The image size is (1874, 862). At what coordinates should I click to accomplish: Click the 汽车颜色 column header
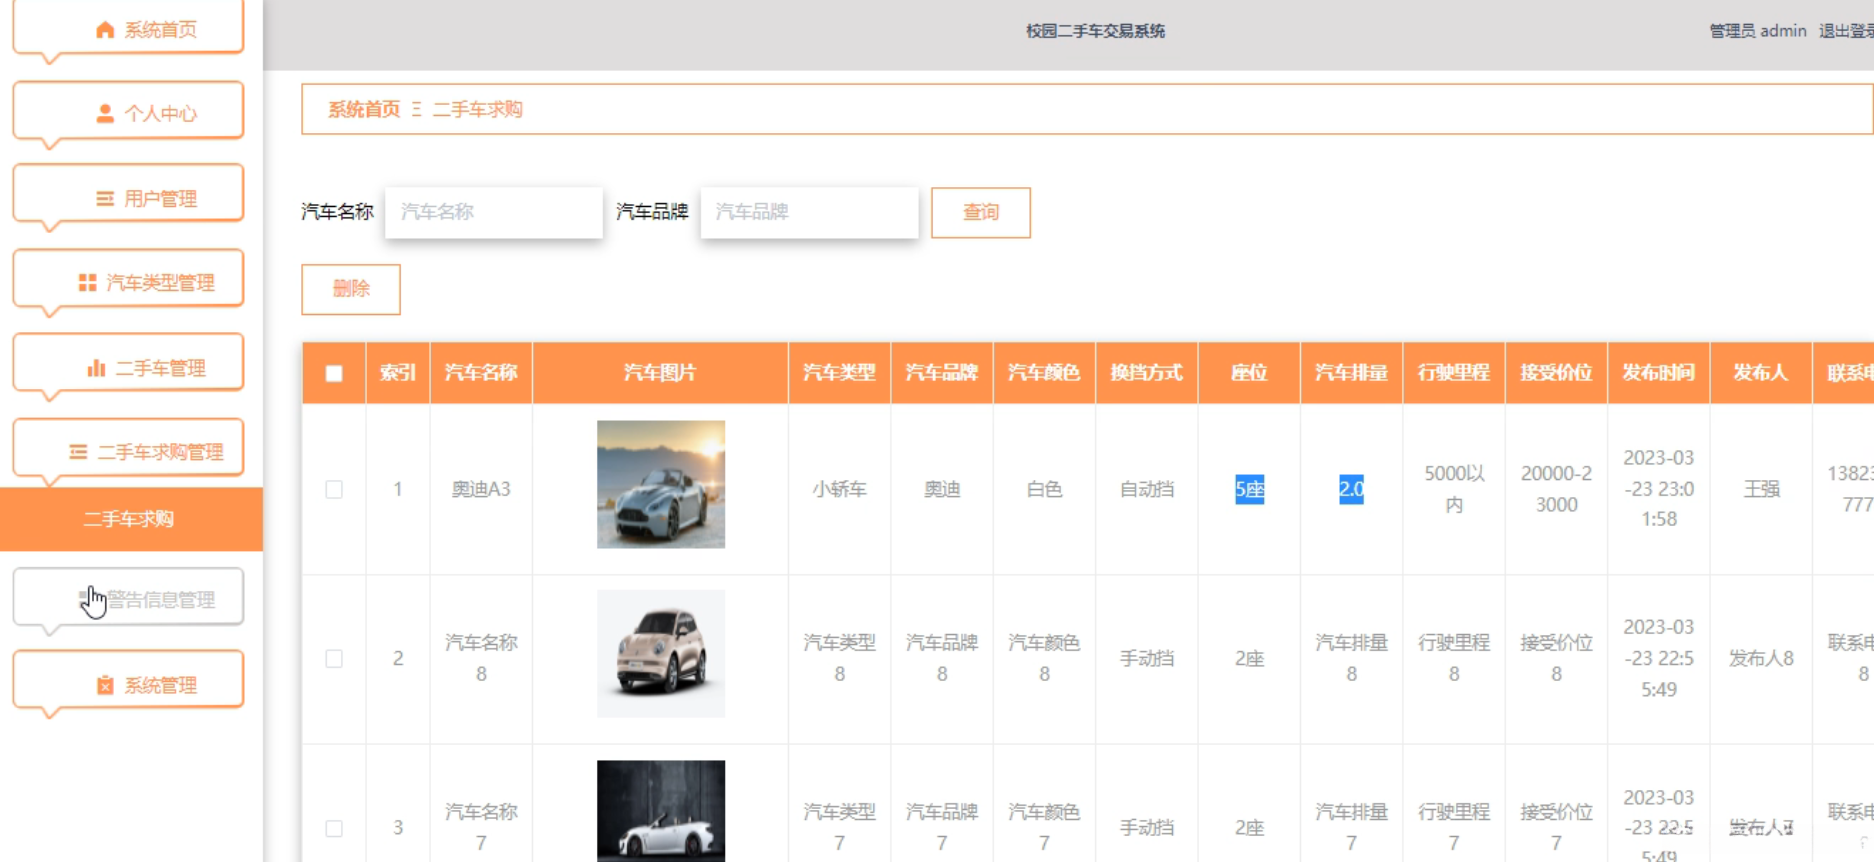coord(1044,373)
